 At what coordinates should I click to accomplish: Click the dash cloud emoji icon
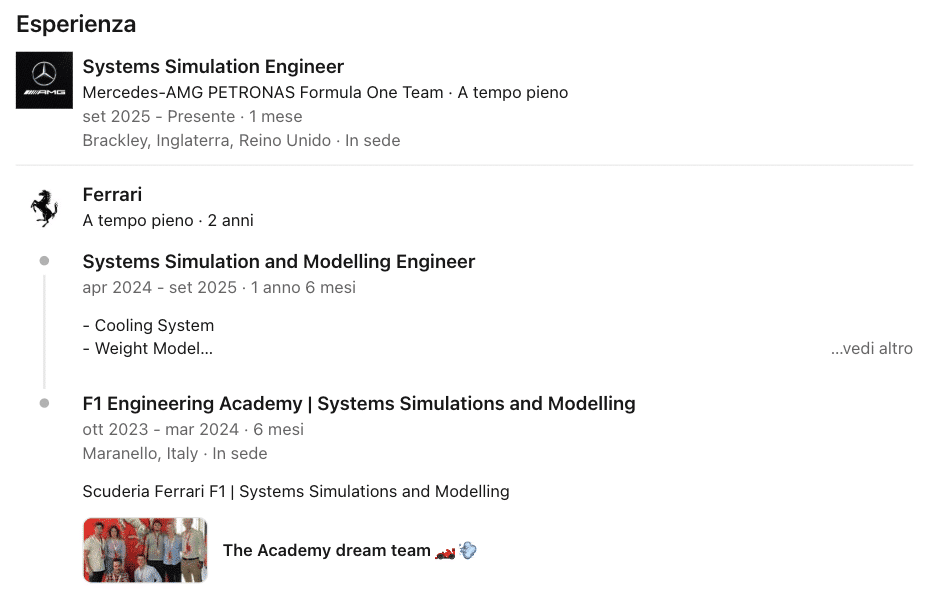point(467,551)
